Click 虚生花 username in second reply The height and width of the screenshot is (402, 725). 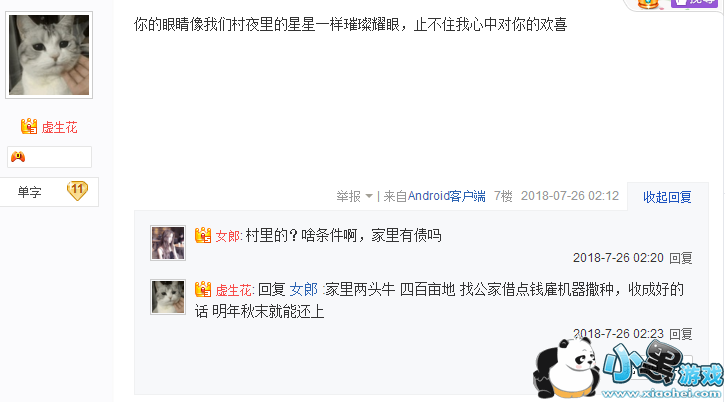(234, 290)
